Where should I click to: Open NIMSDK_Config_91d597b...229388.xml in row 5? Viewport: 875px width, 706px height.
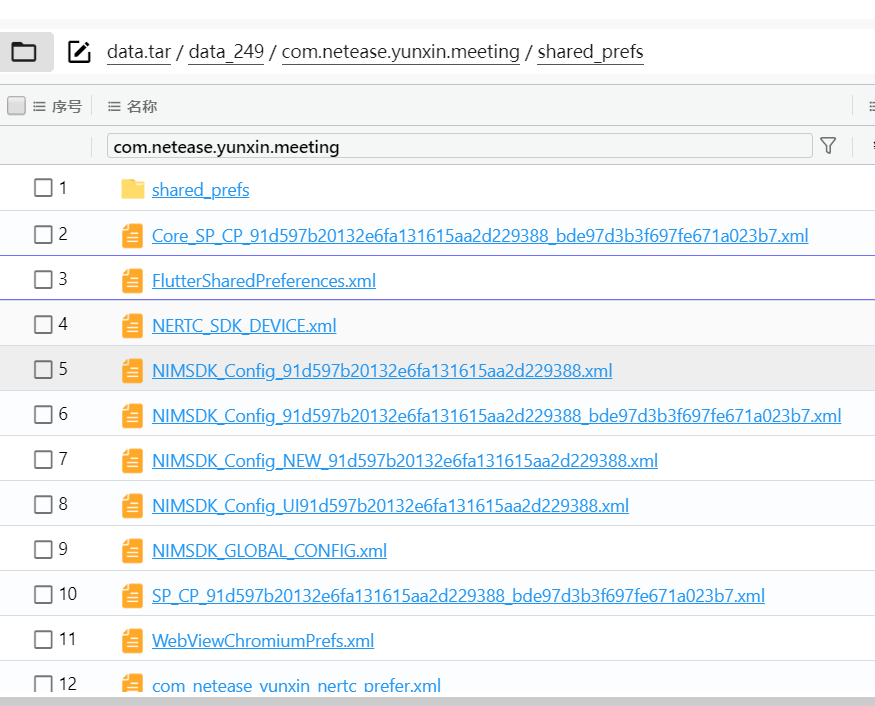[x=382, y=371]
